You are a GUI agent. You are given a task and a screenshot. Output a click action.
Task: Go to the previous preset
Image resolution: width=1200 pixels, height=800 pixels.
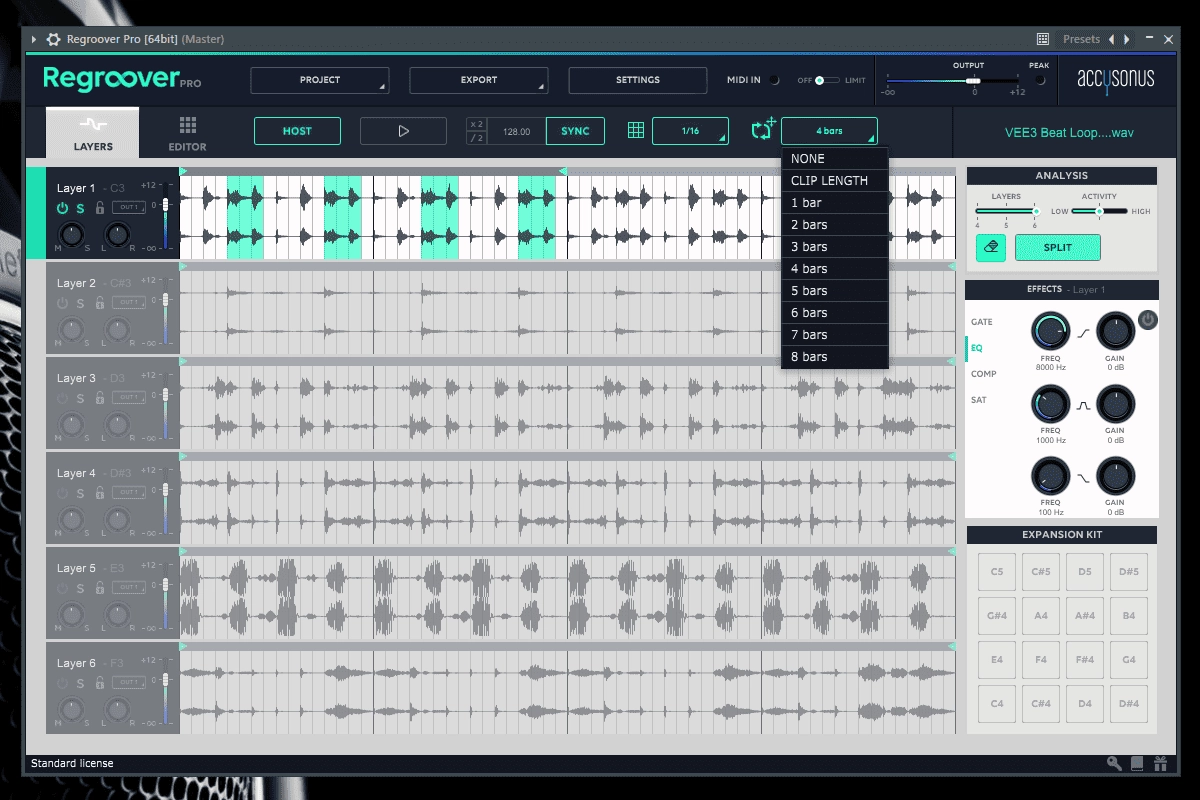point(1111,39)
